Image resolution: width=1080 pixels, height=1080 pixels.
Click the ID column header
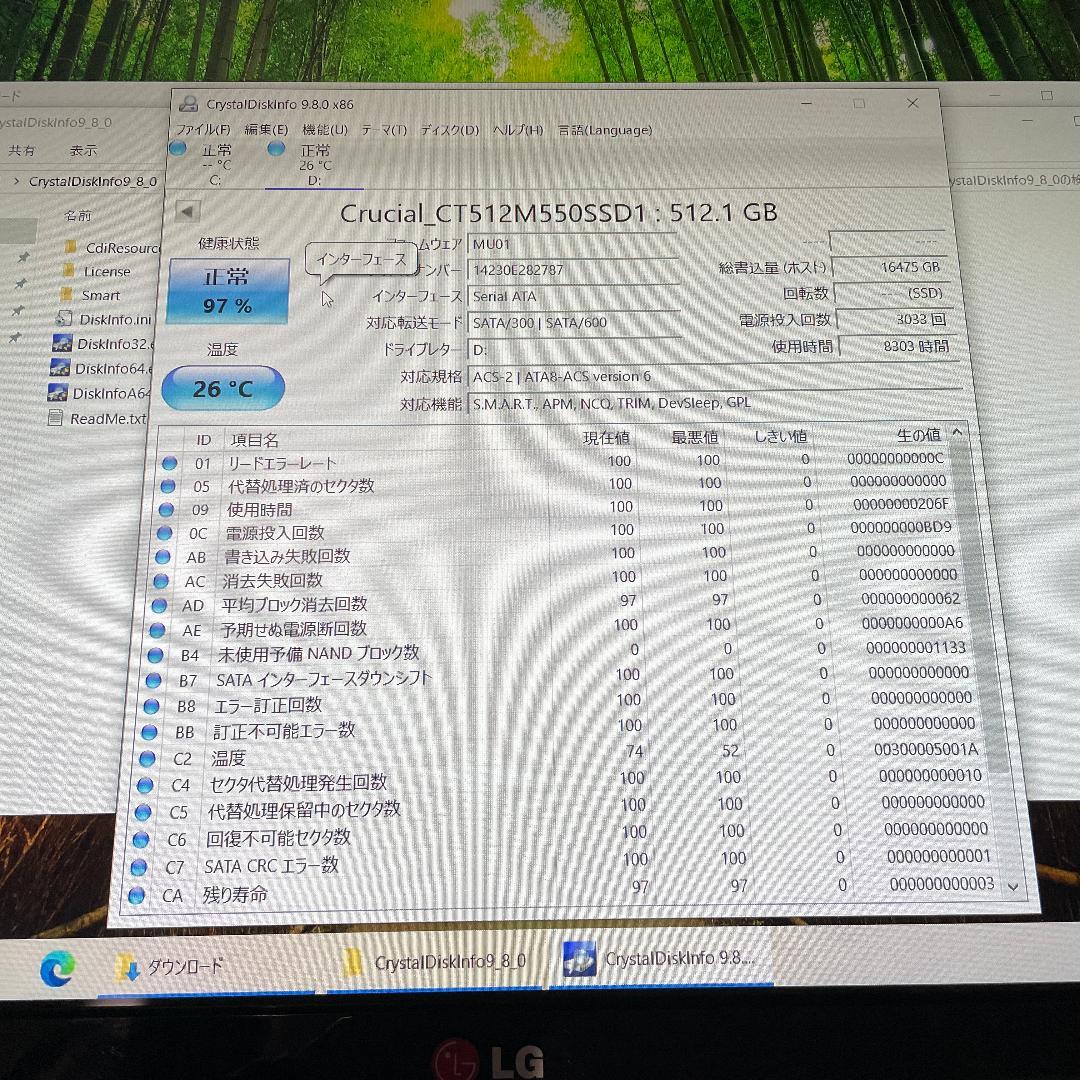203,440
